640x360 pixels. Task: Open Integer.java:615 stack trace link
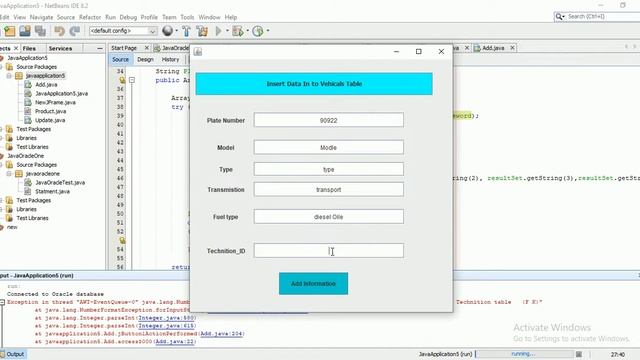(167, 326)
